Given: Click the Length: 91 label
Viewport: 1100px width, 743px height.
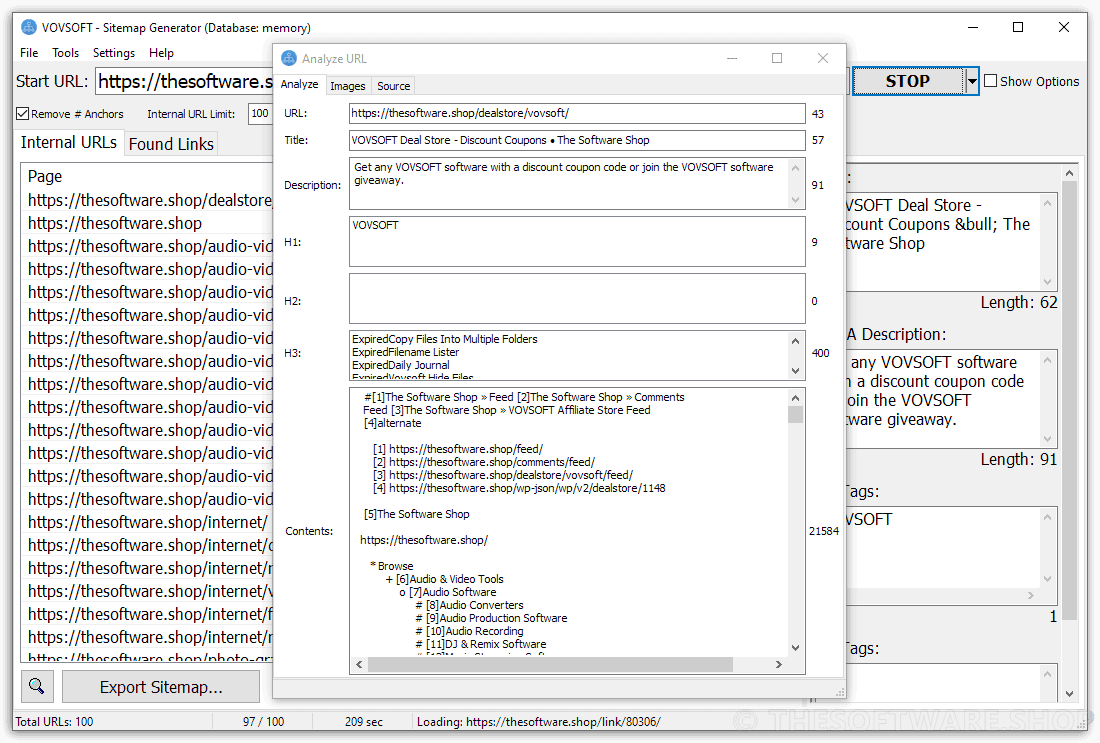Looking at the screenshot, I should (1019, 460).
